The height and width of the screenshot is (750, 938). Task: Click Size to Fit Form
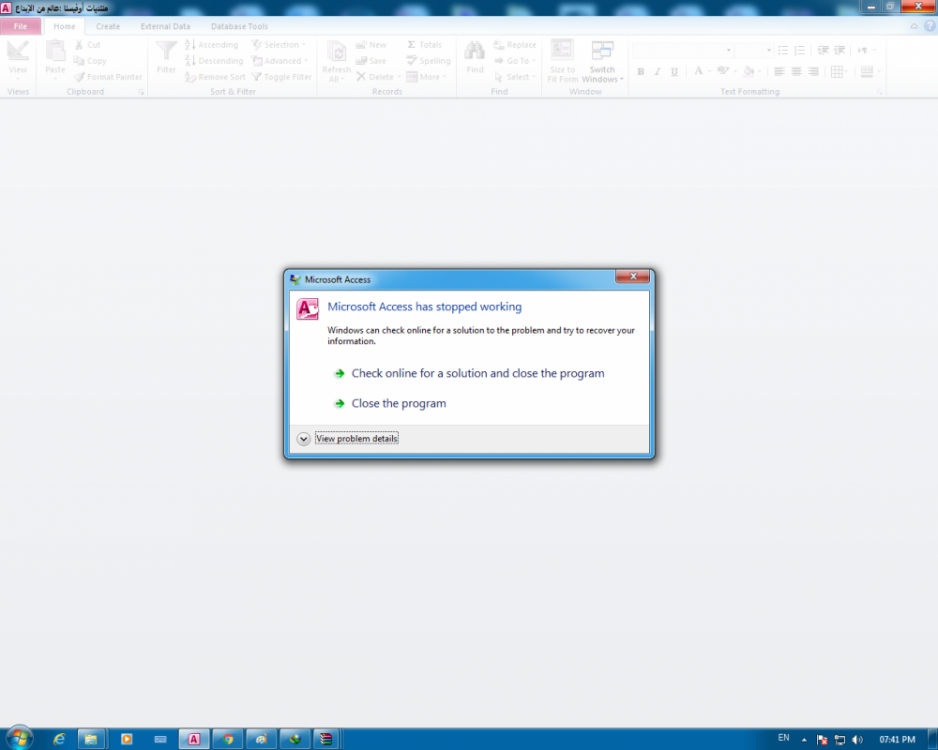point(562,61)
